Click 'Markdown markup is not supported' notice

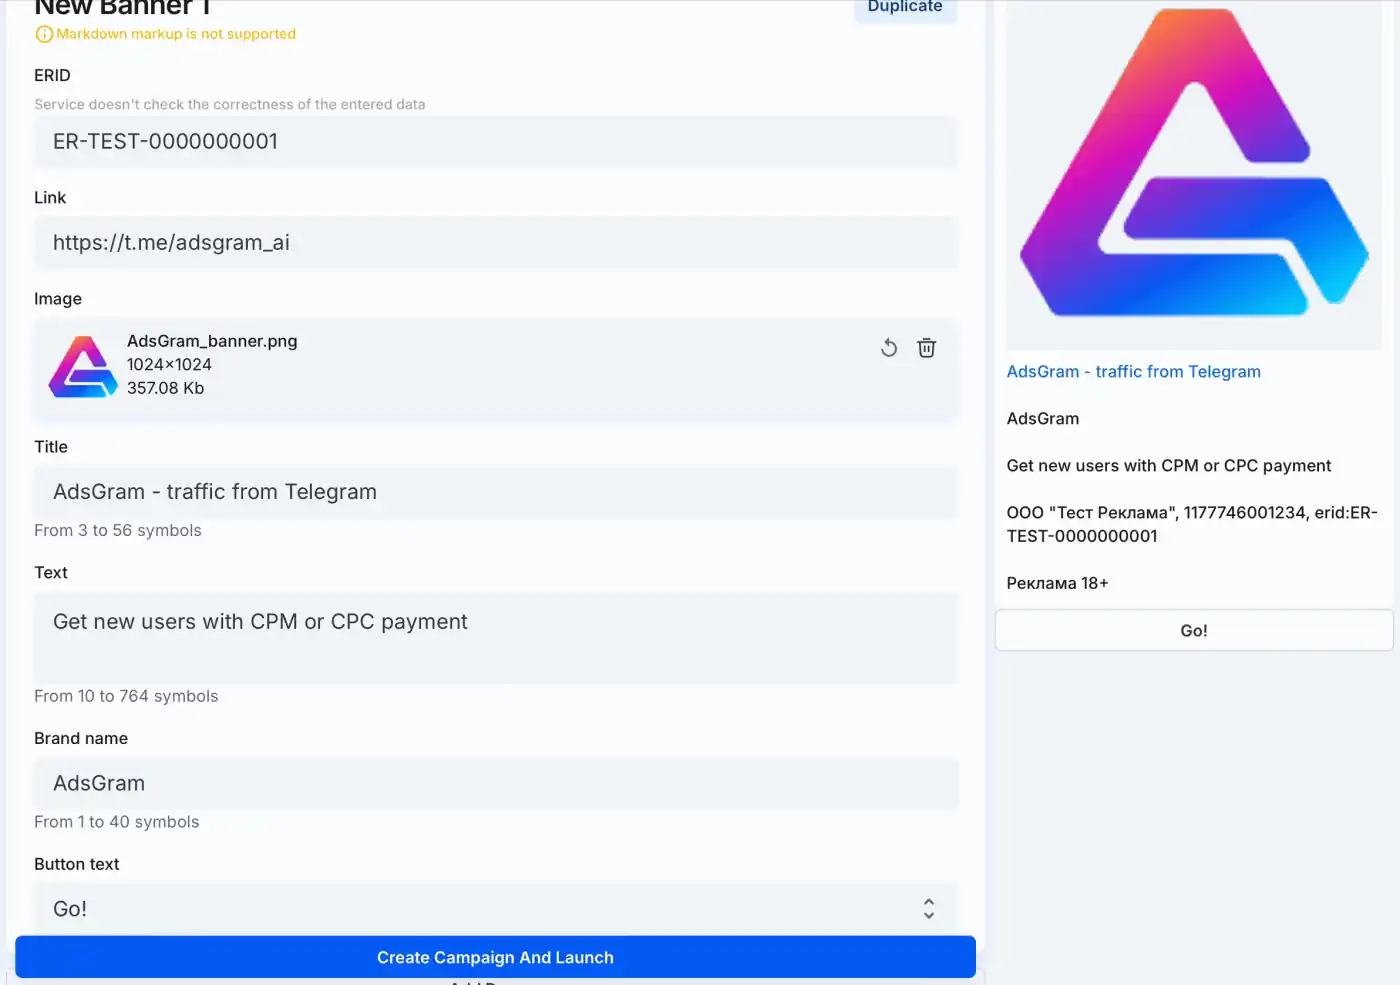point(176,34)
